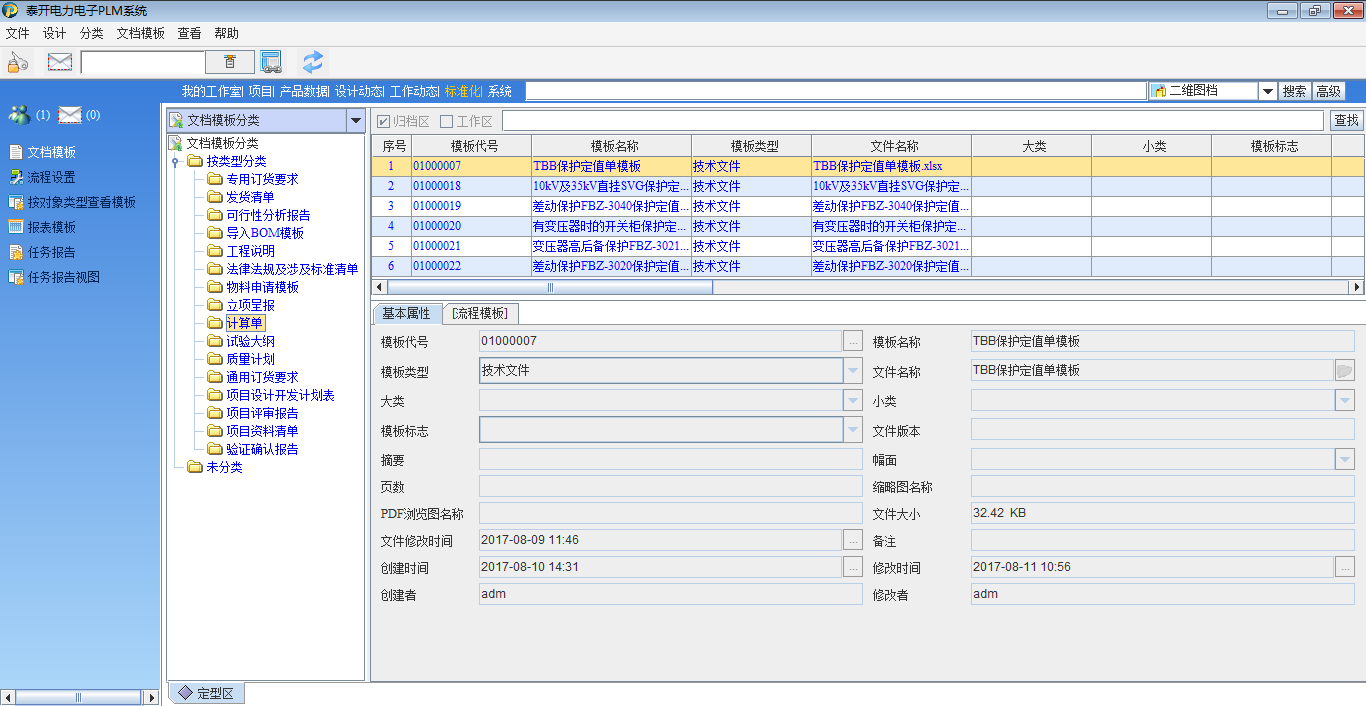
Task: Open the 二维图档 search type dropdown
Action: [1267, 91]
